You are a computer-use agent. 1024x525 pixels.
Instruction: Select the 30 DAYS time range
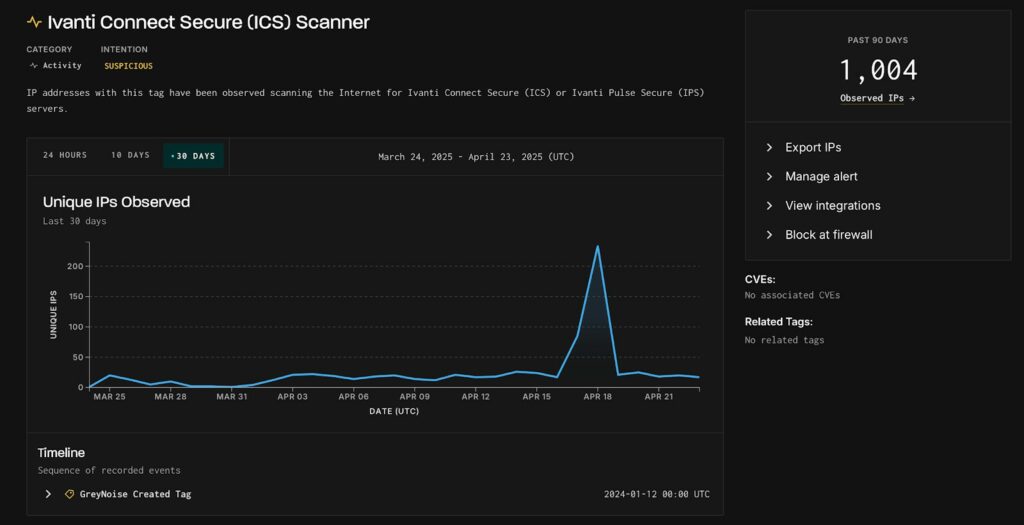(194, 156)
